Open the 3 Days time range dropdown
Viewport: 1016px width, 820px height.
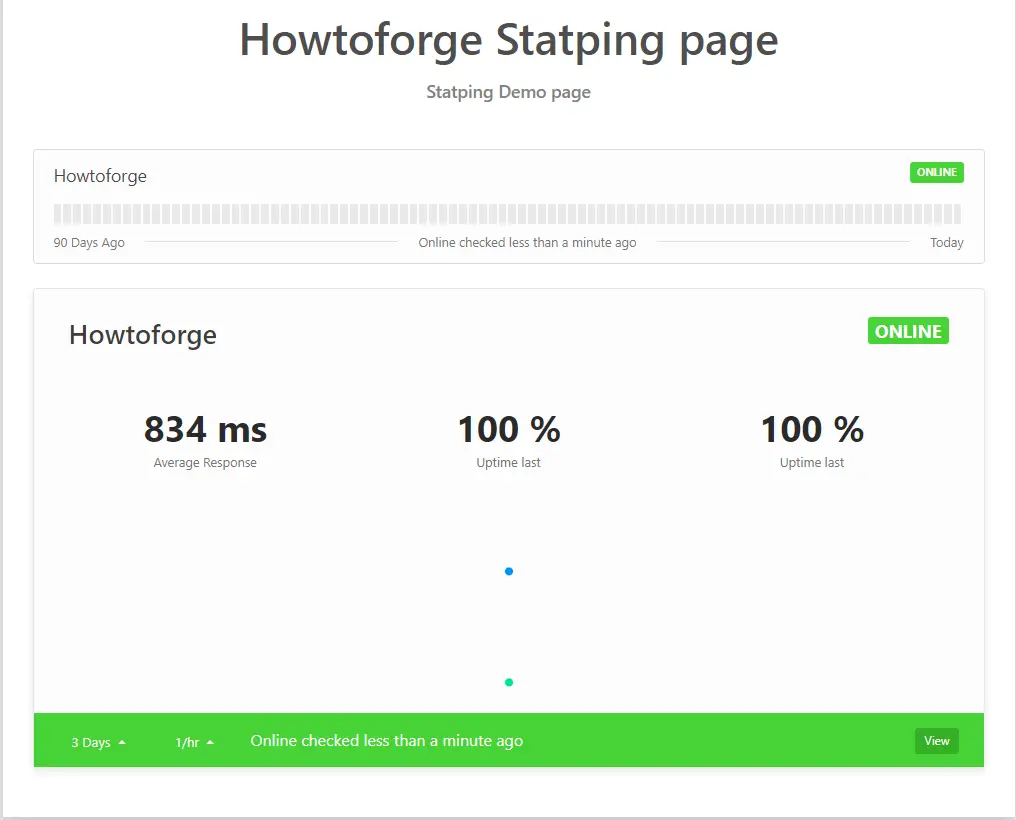pos(98,742)
